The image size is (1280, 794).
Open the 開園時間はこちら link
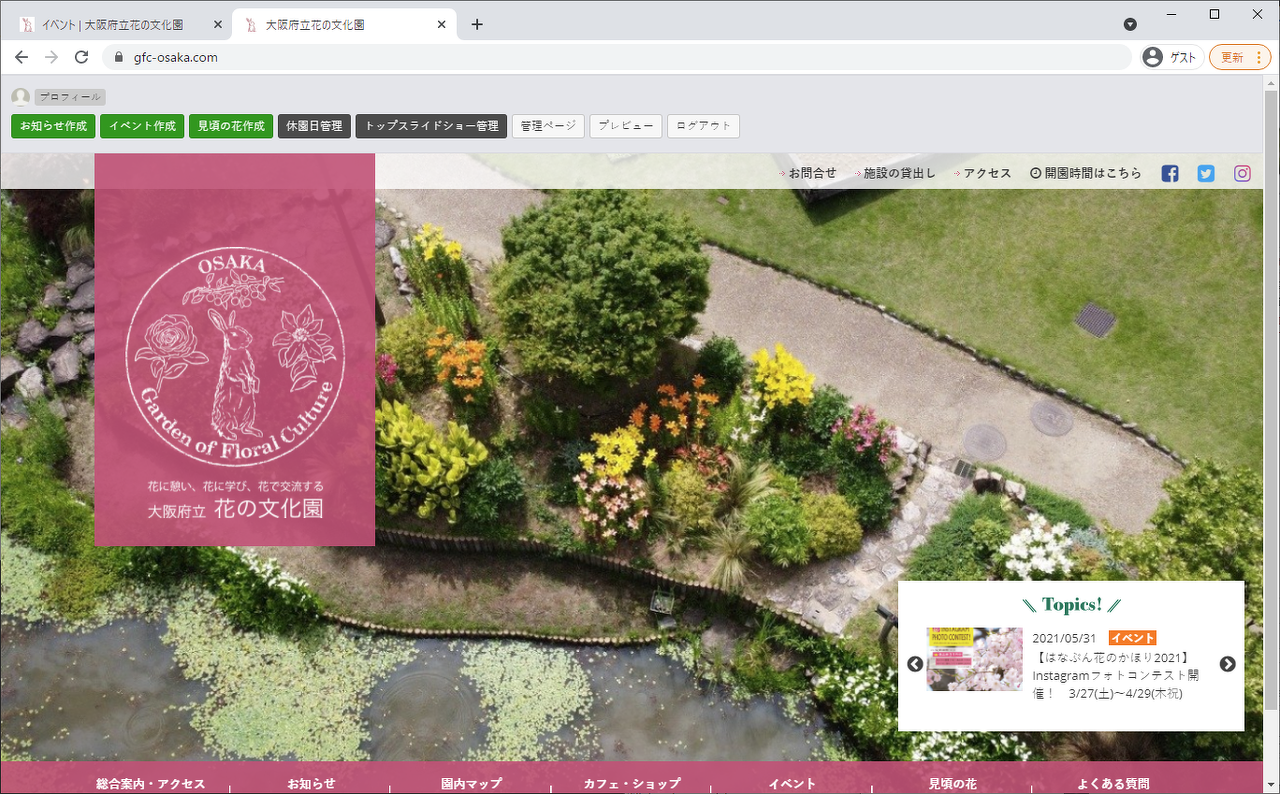point(1085,173)
